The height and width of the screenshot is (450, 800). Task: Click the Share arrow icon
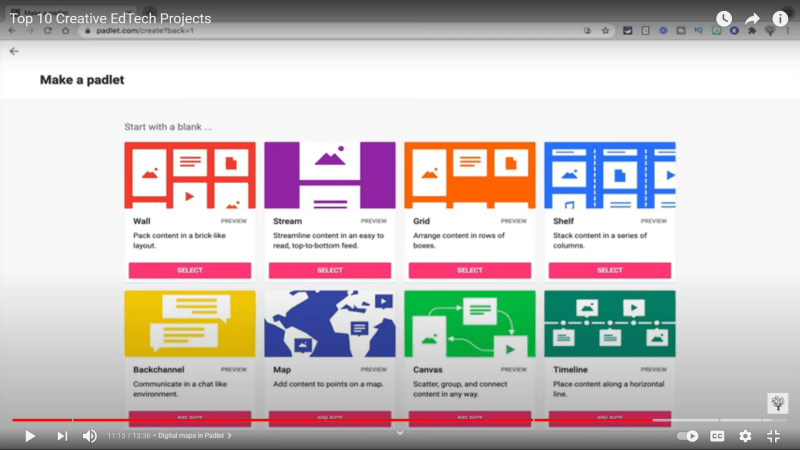(x=752, y=19)
